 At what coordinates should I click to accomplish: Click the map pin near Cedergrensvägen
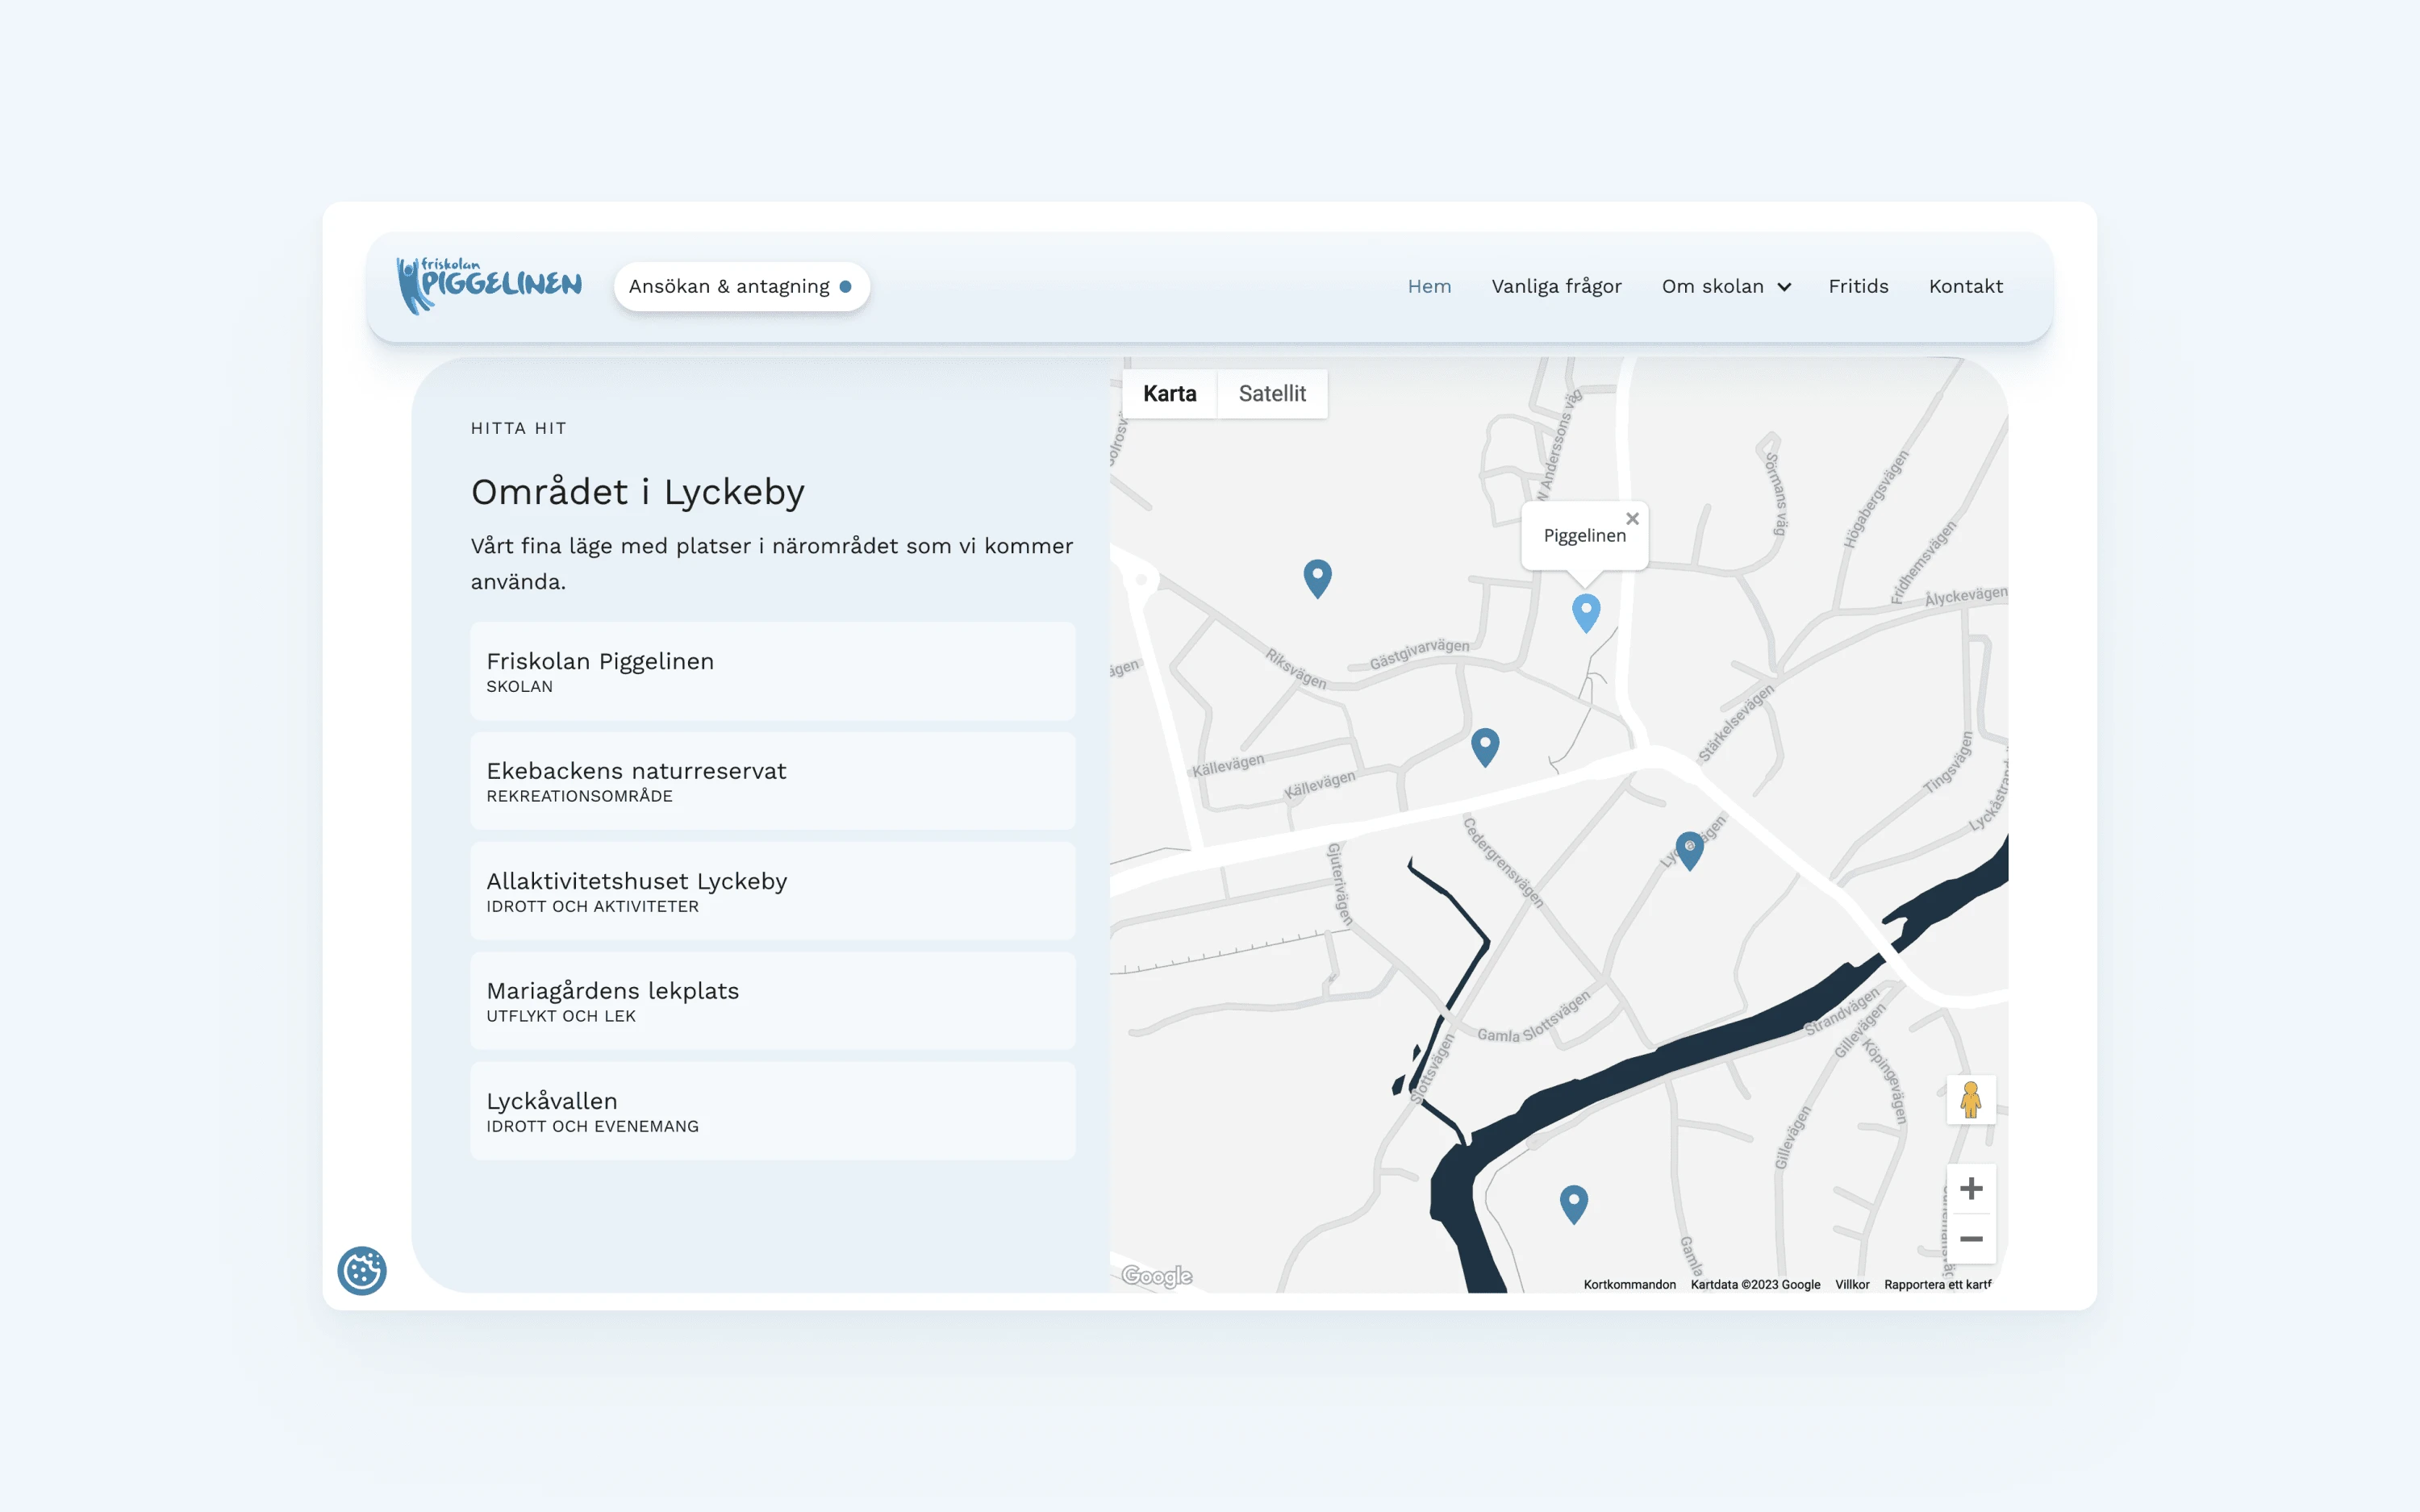pyautogui.click(x=1689, y=850)
